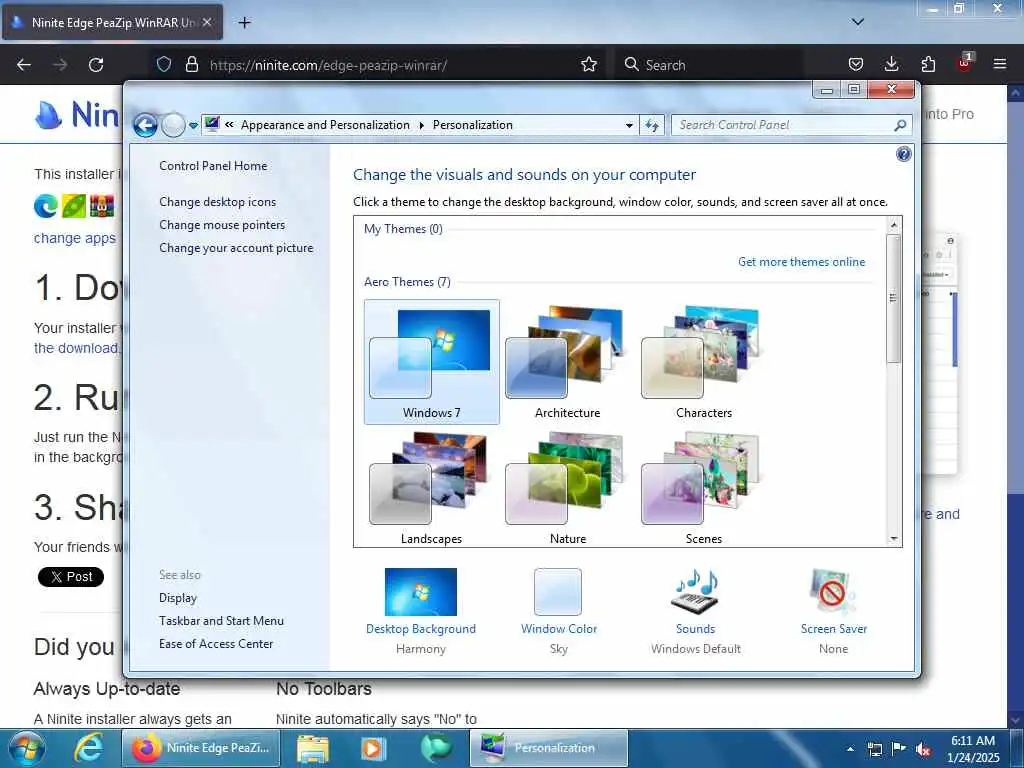Click the site padlock icon

click(191, 64)
